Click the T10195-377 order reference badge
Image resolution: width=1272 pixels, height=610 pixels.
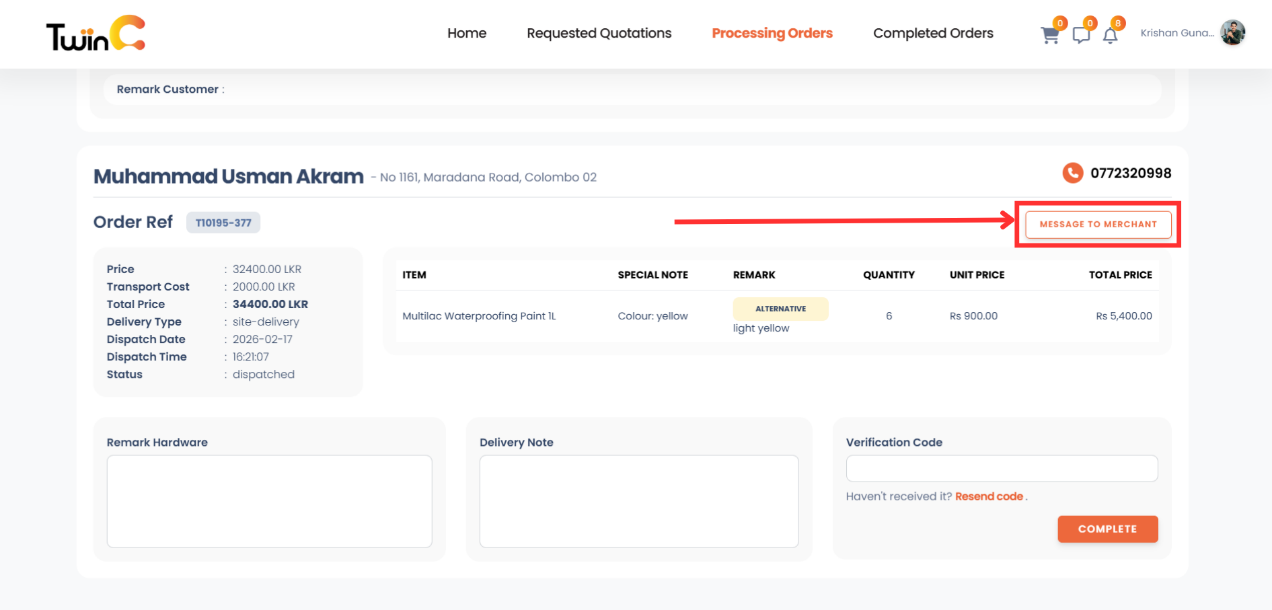[x=223, y=222]
